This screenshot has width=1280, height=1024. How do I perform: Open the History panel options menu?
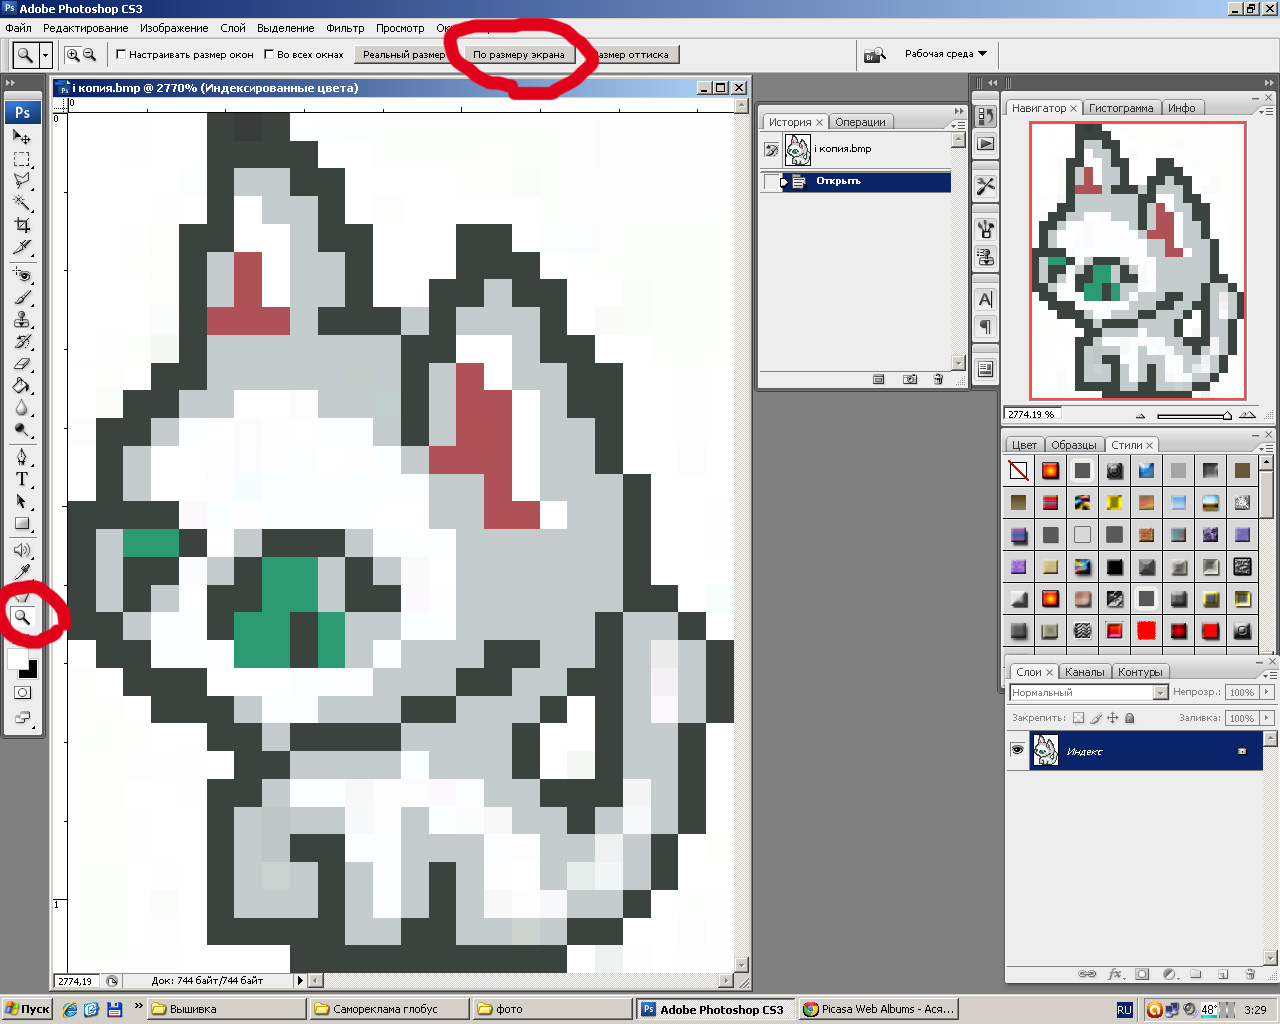(958, 125)
